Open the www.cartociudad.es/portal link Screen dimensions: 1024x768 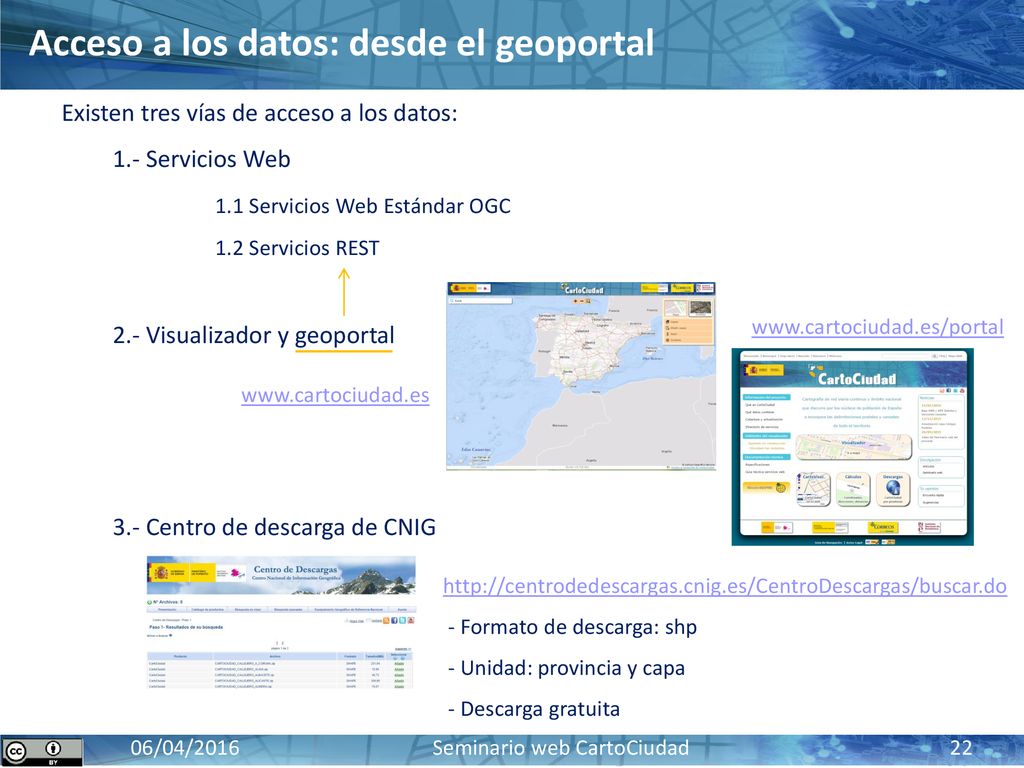point(877,327)
